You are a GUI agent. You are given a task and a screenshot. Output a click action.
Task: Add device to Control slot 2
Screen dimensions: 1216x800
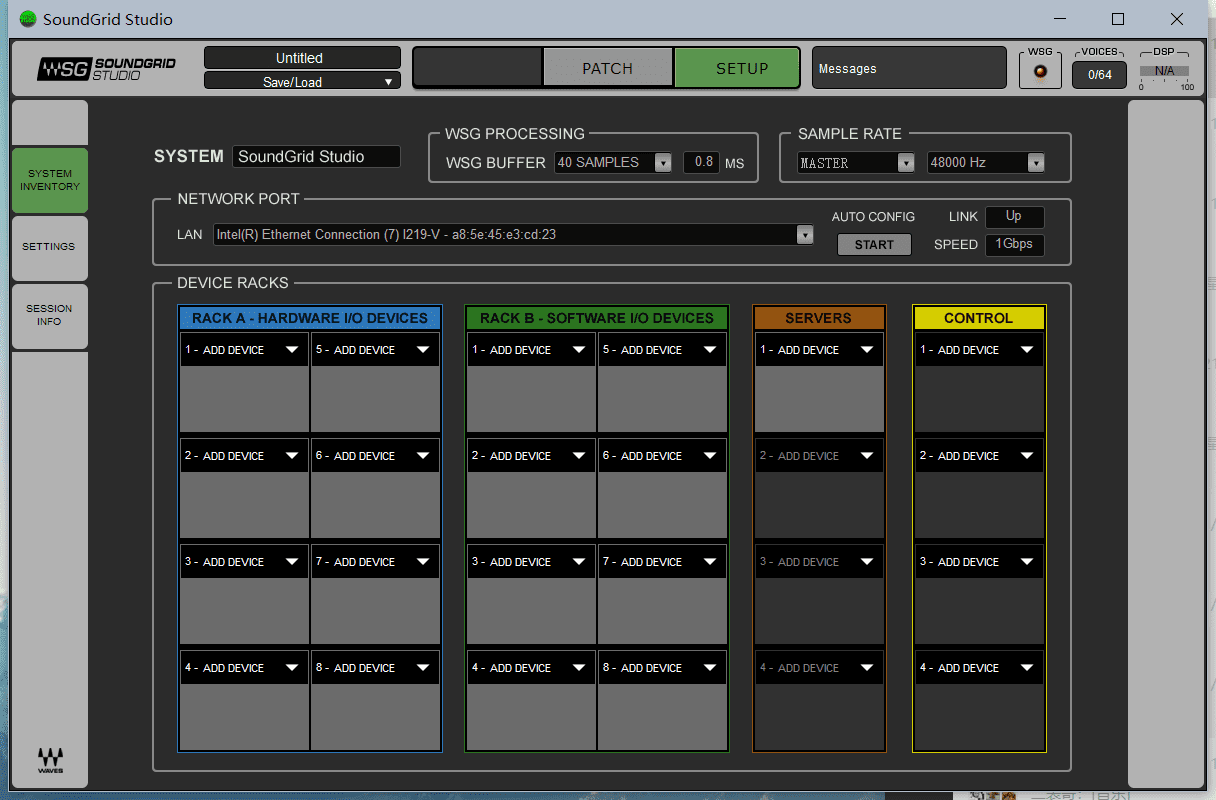(979, 456)
